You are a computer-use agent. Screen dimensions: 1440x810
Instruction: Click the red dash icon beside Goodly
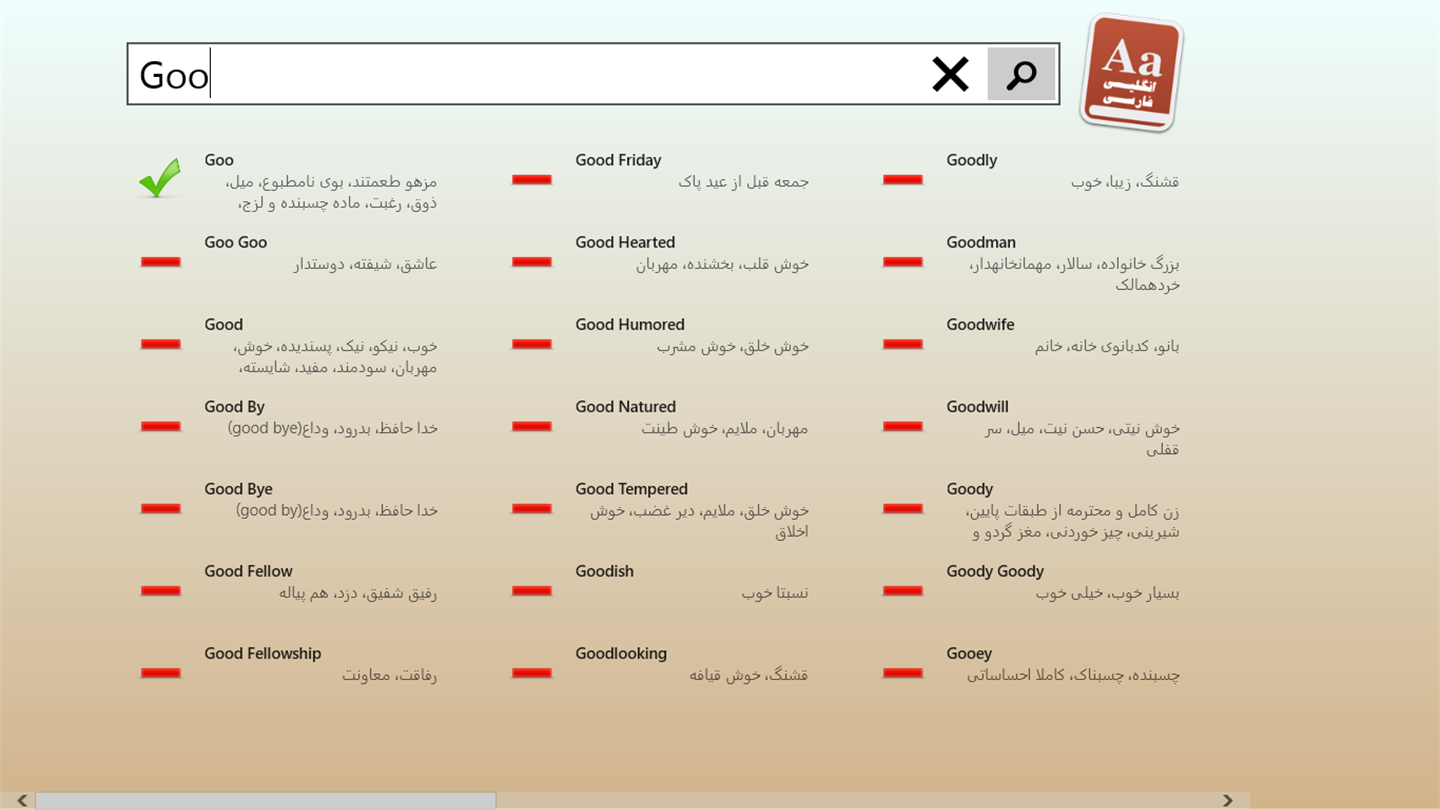903,180
